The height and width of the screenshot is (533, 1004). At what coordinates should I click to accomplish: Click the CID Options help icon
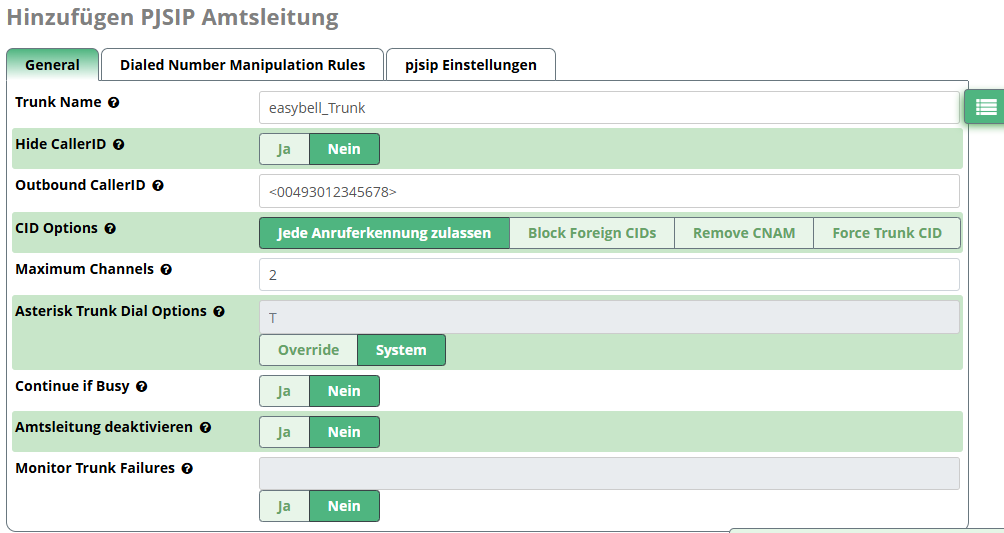coord(110,229)
